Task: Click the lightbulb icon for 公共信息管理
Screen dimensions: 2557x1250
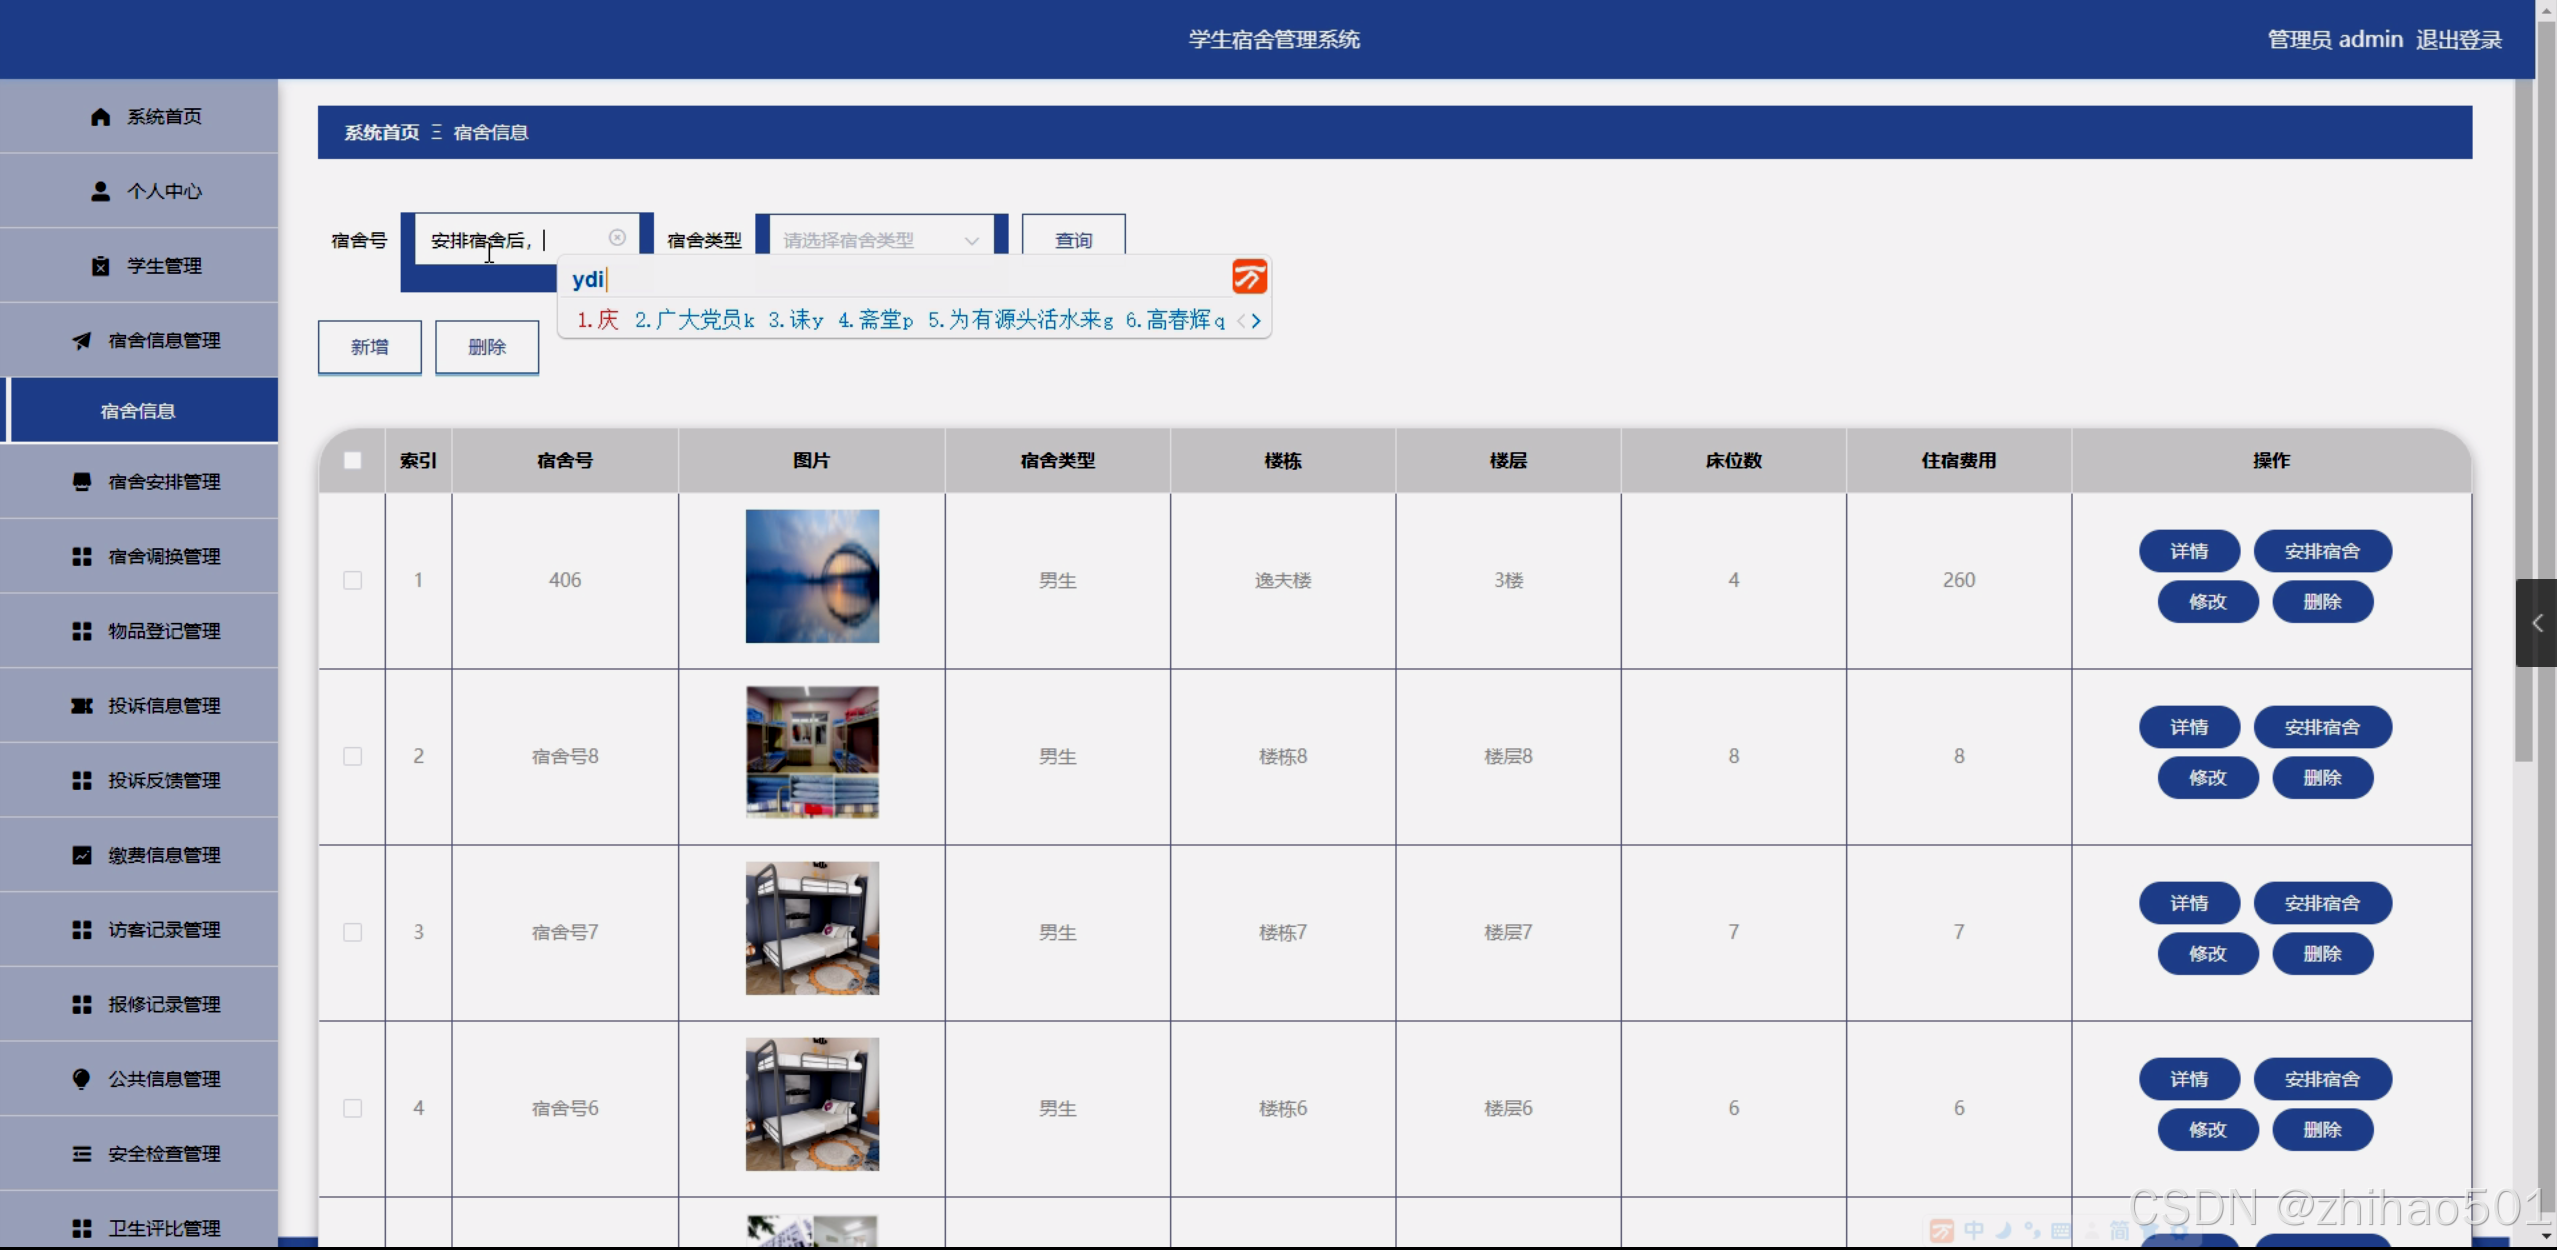Action: pyautogui.click(x=82, y=1079)
